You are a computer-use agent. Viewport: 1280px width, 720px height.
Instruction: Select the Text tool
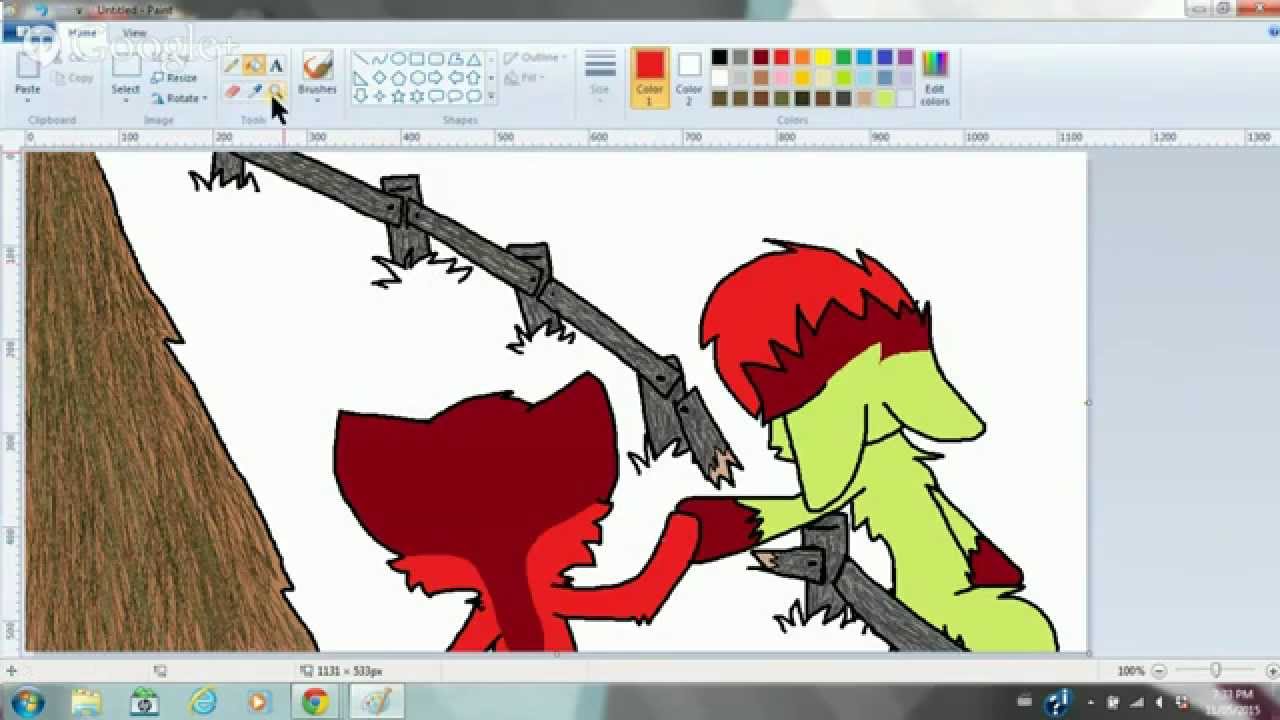[x=277, y=65]
